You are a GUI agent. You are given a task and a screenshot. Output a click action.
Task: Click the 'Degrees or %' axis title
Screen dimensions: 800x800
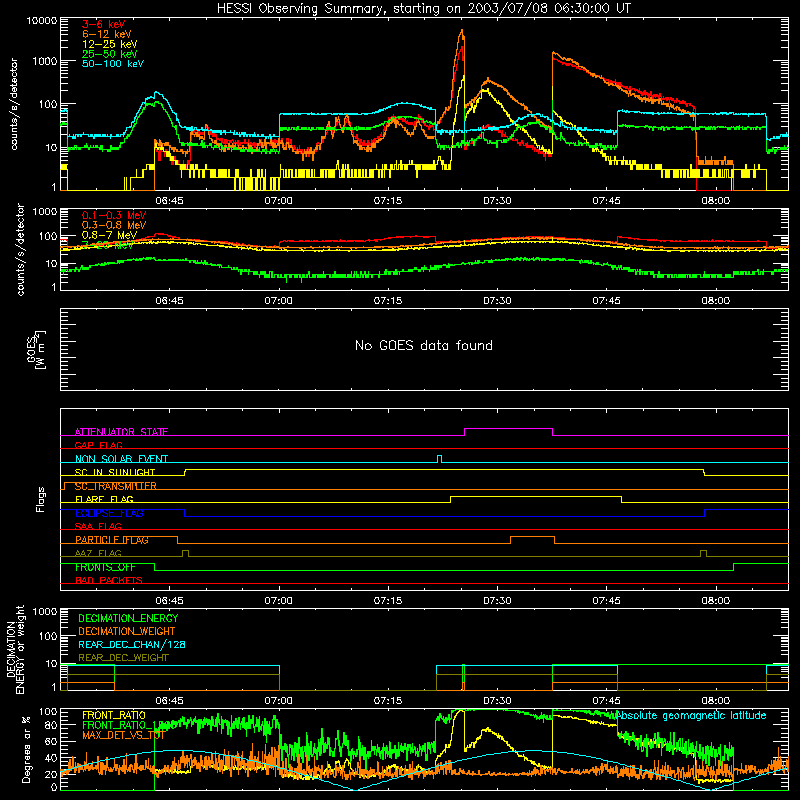(26, 749)
